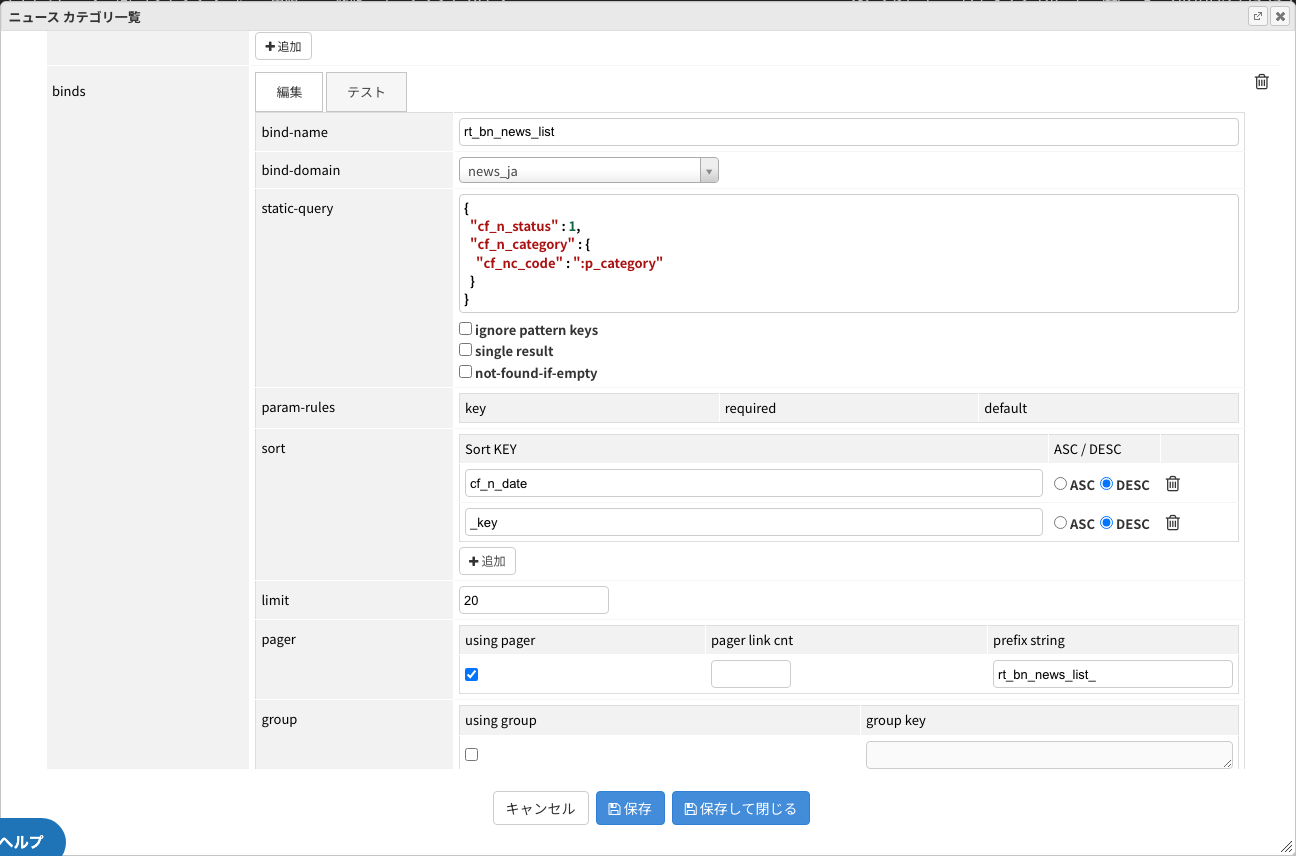
Task: Close the ニュース カテゴリ一覧 dialog
Action: [1279, 16]
